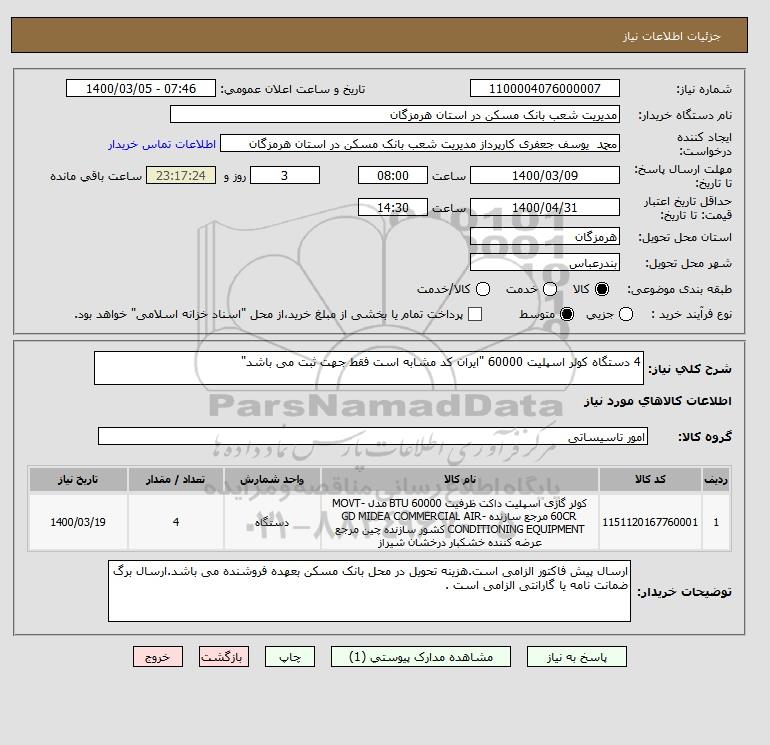Click the unit cell دستگاه
The image size is (770, 745).
click(272, 522)
